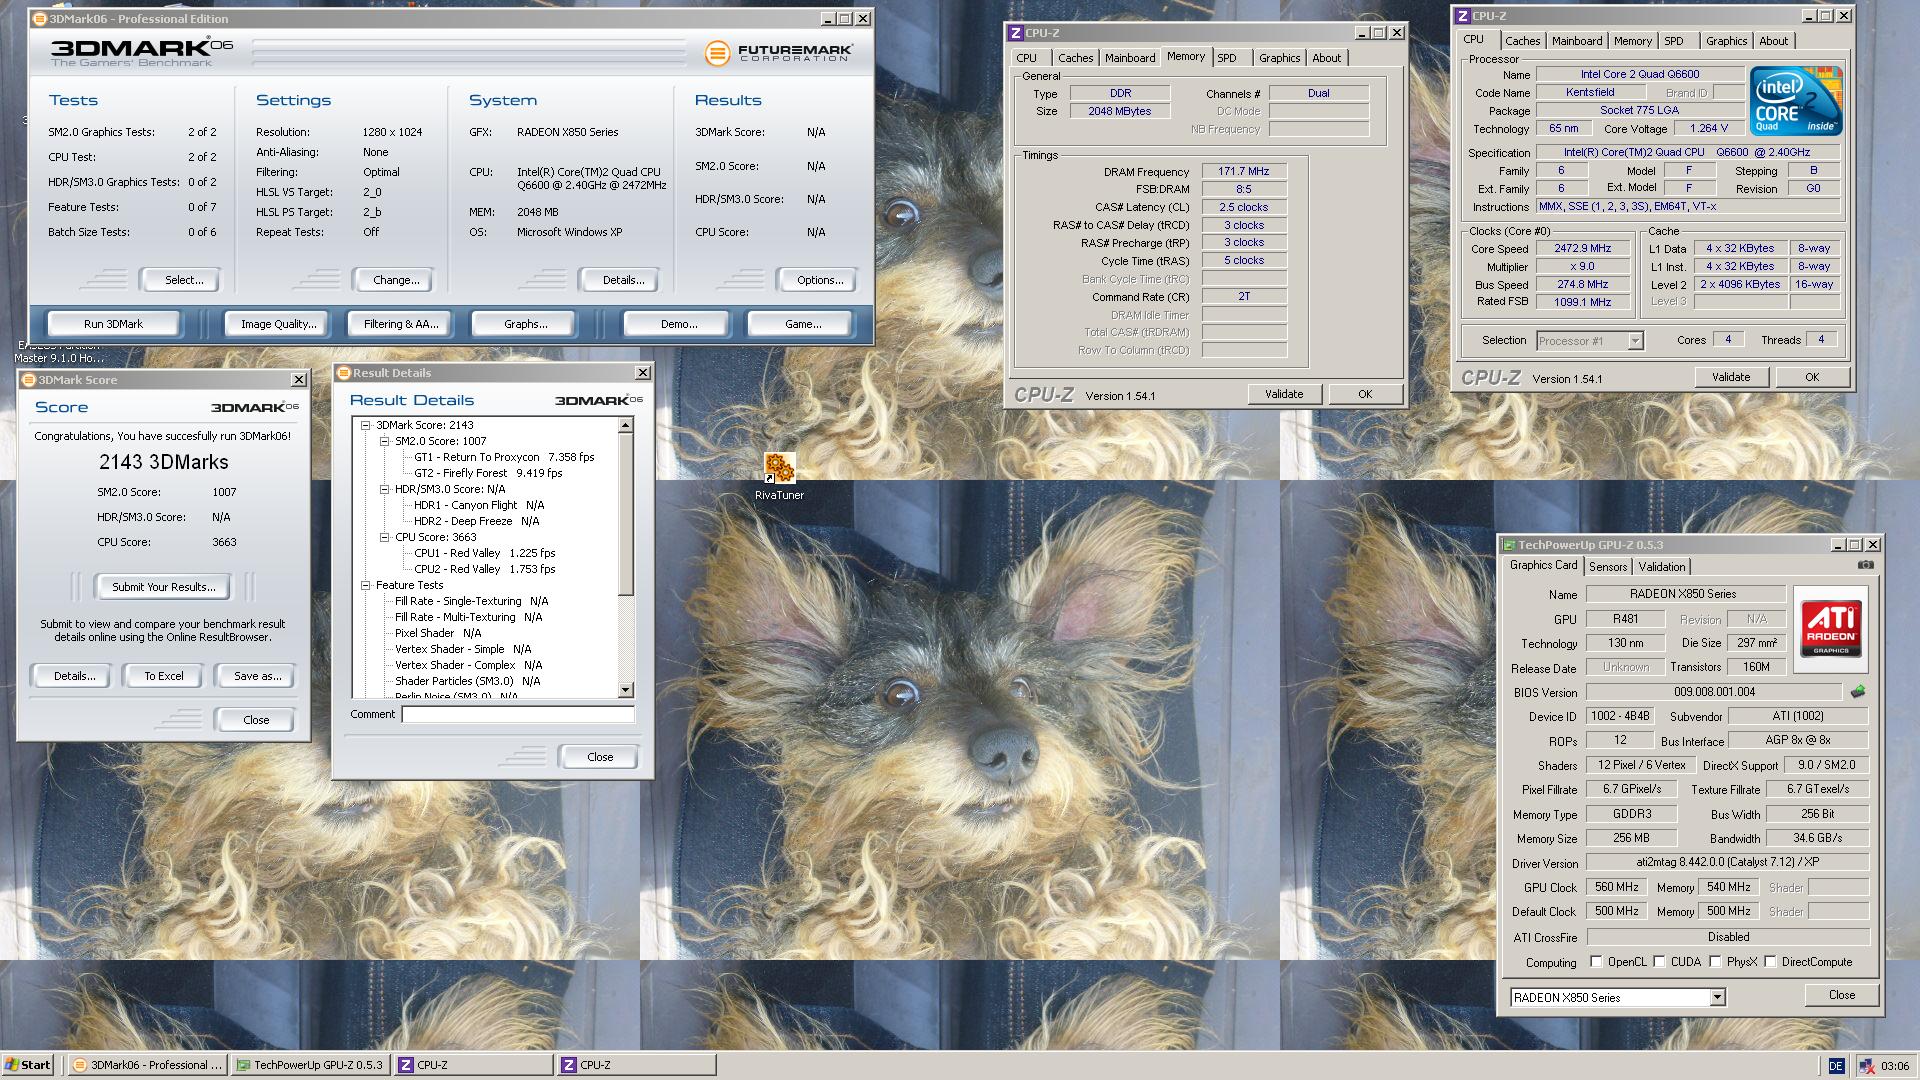1920x1080 pixels.
Task: Click the Result Details scroll up arrow
Action: click(626, 426)
